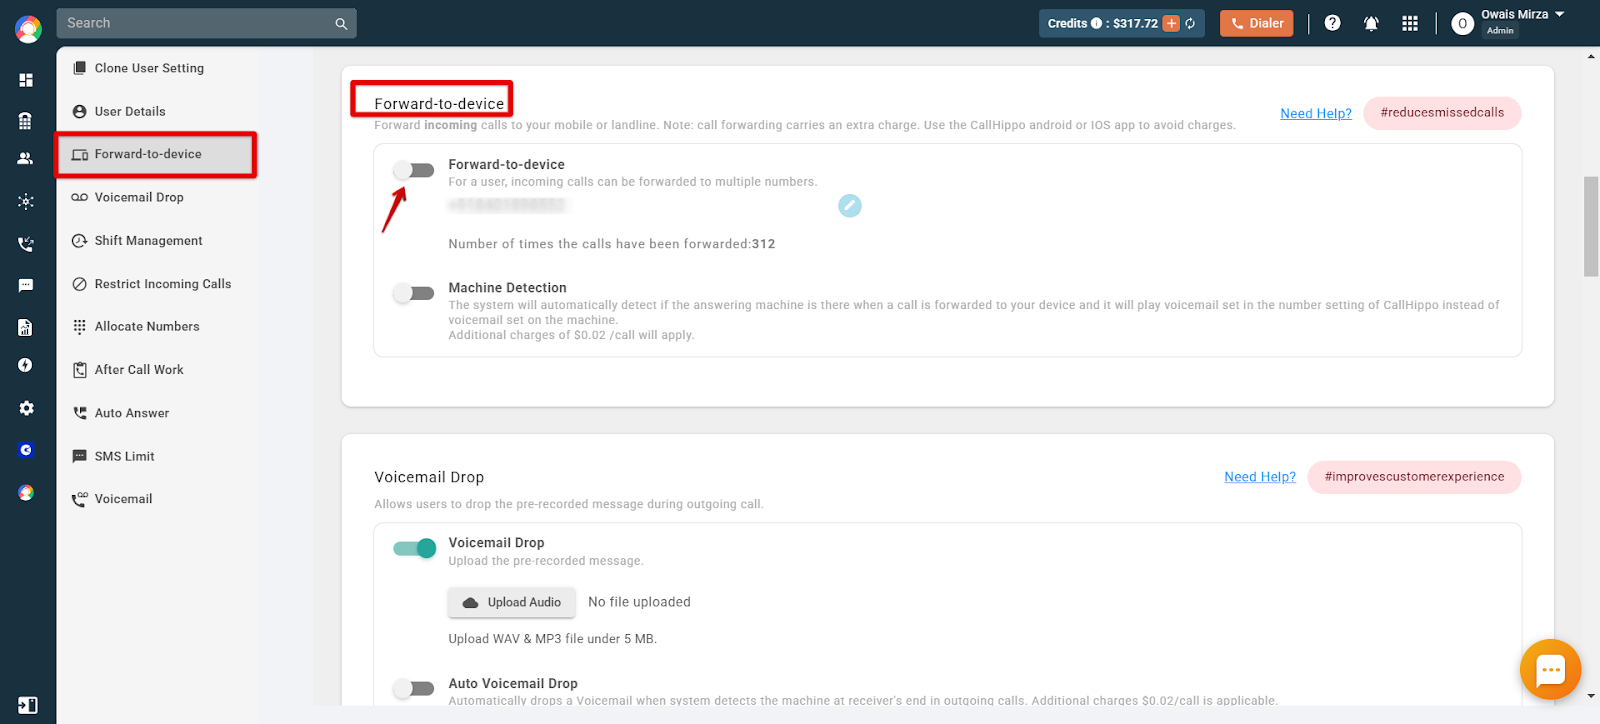Image resolution: width=1600 pixels, height=724 pixels.
Task: Open the reports document icon in left rail
Action: [x=26, y=327]
